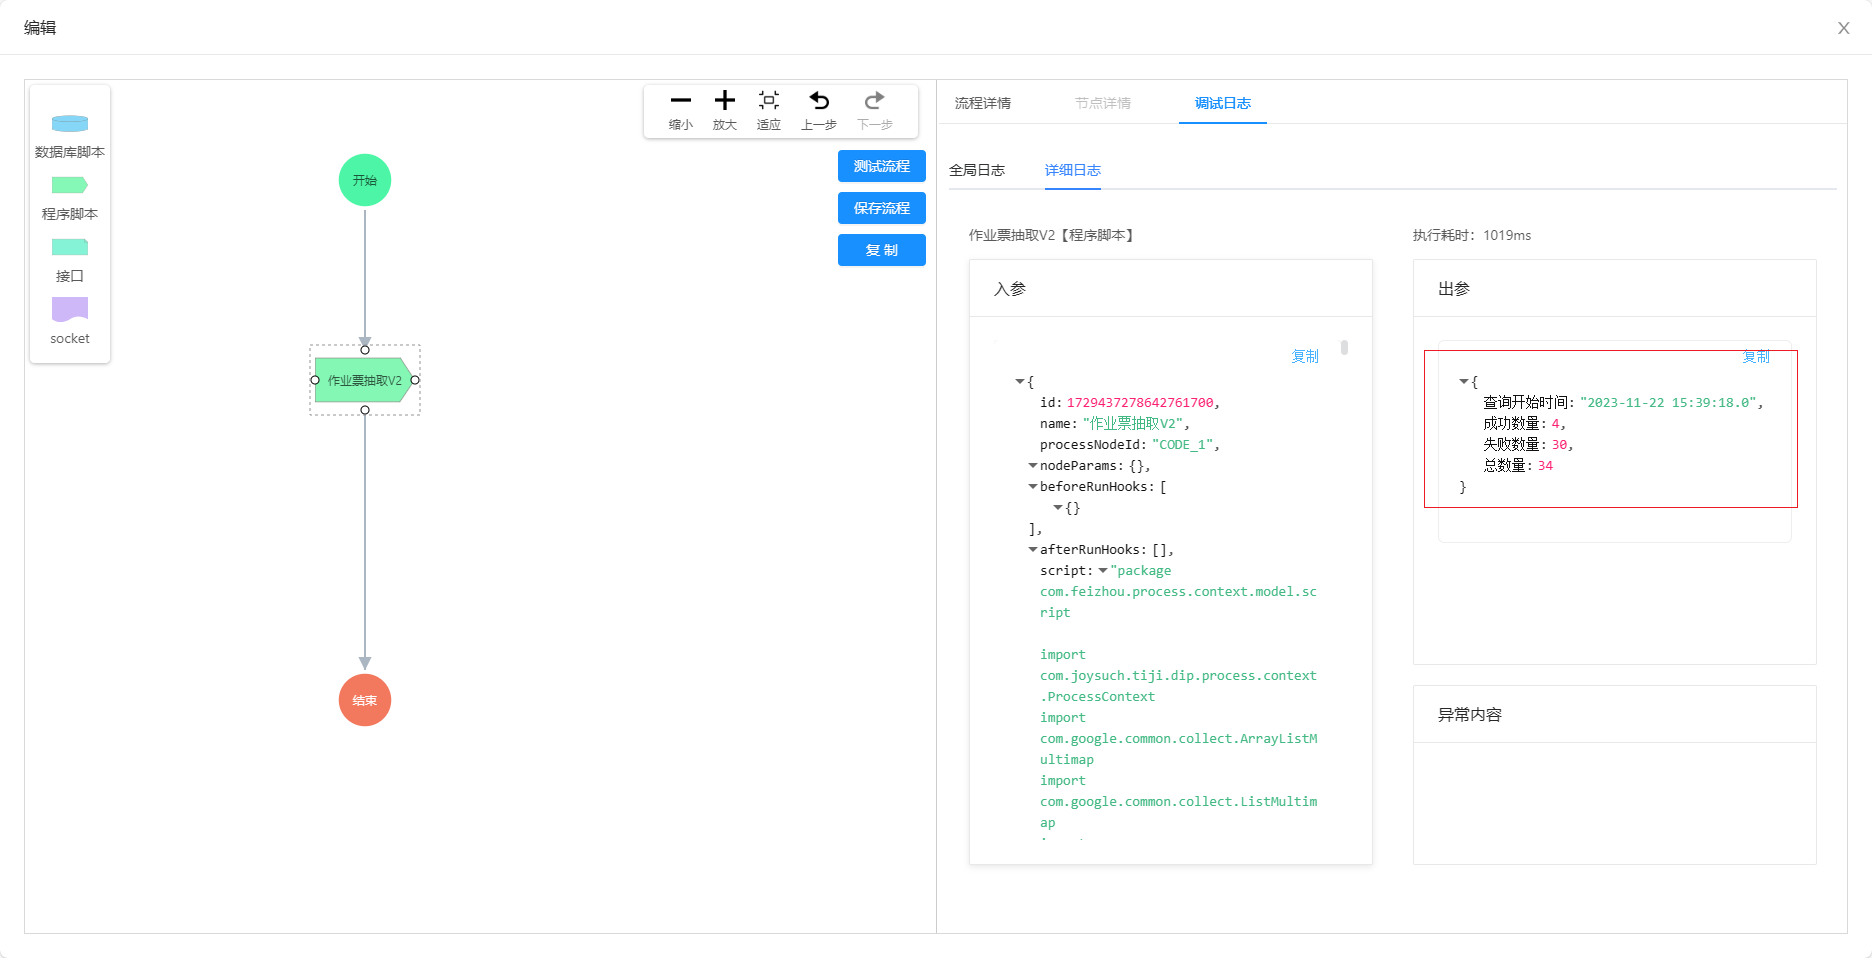This screenshot has height=958, width=1872.
Task: Select the 数据库脚本 cylinder node icon
Action: (70, 124)
